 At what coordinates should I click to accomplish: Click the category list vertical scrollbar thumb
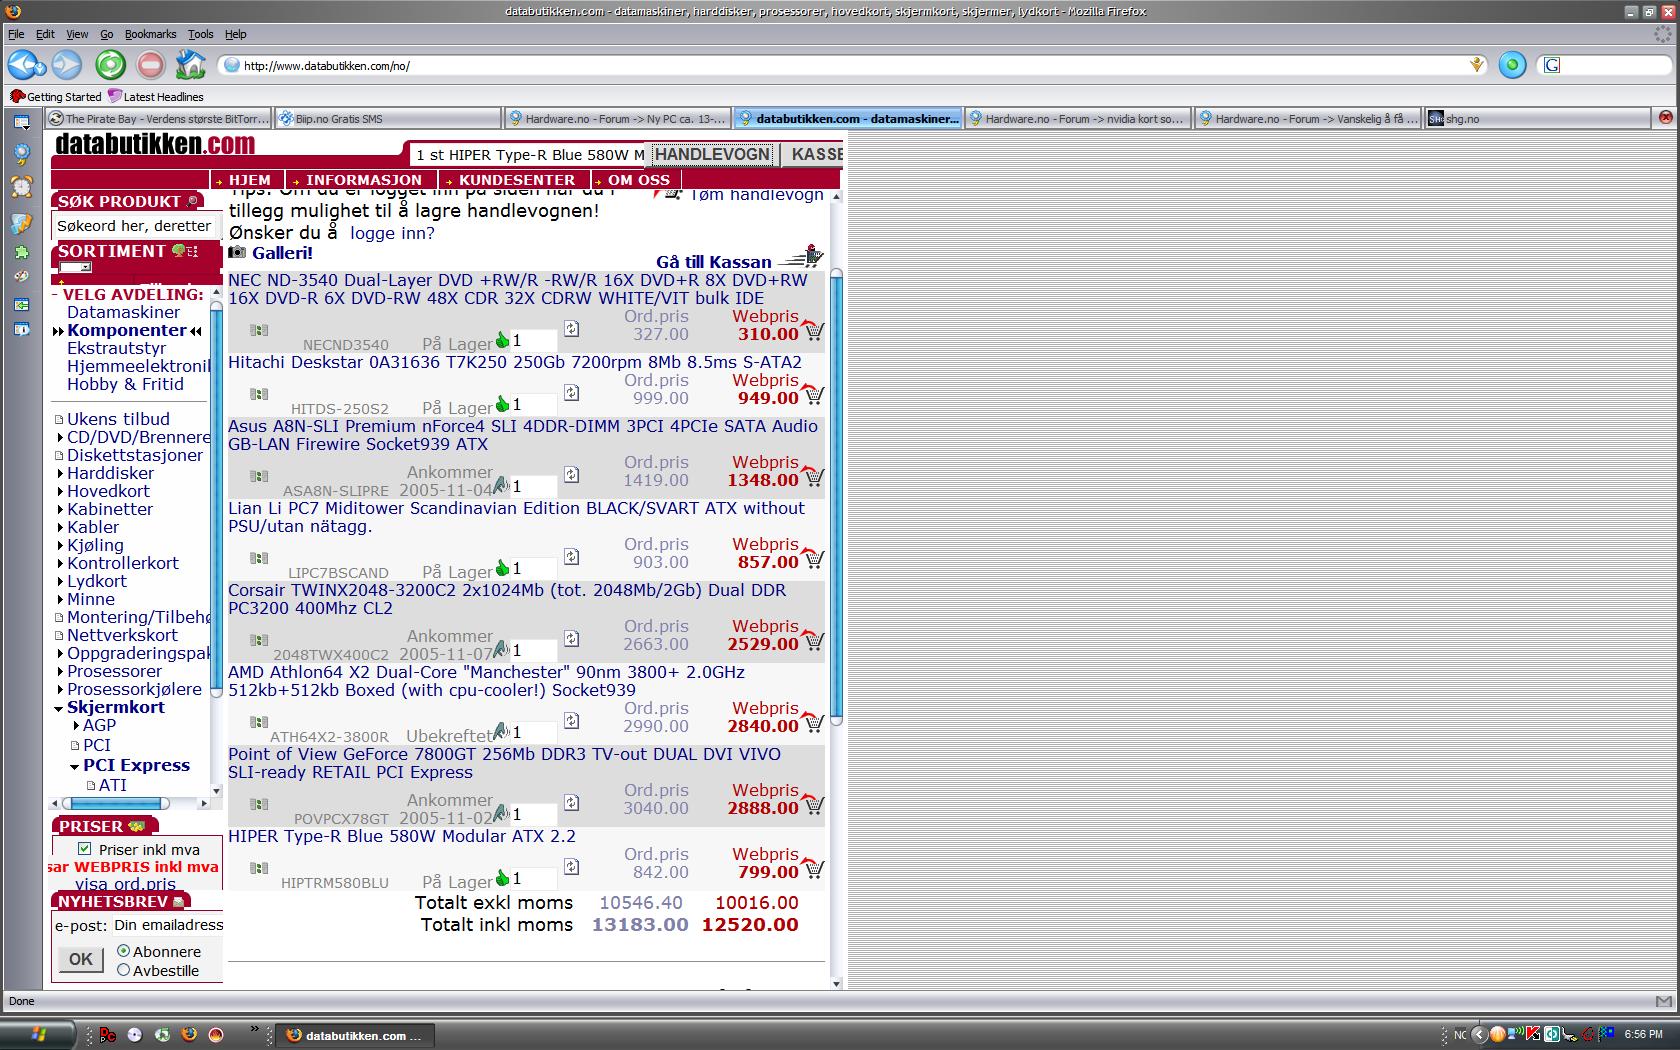pos(215,500)
